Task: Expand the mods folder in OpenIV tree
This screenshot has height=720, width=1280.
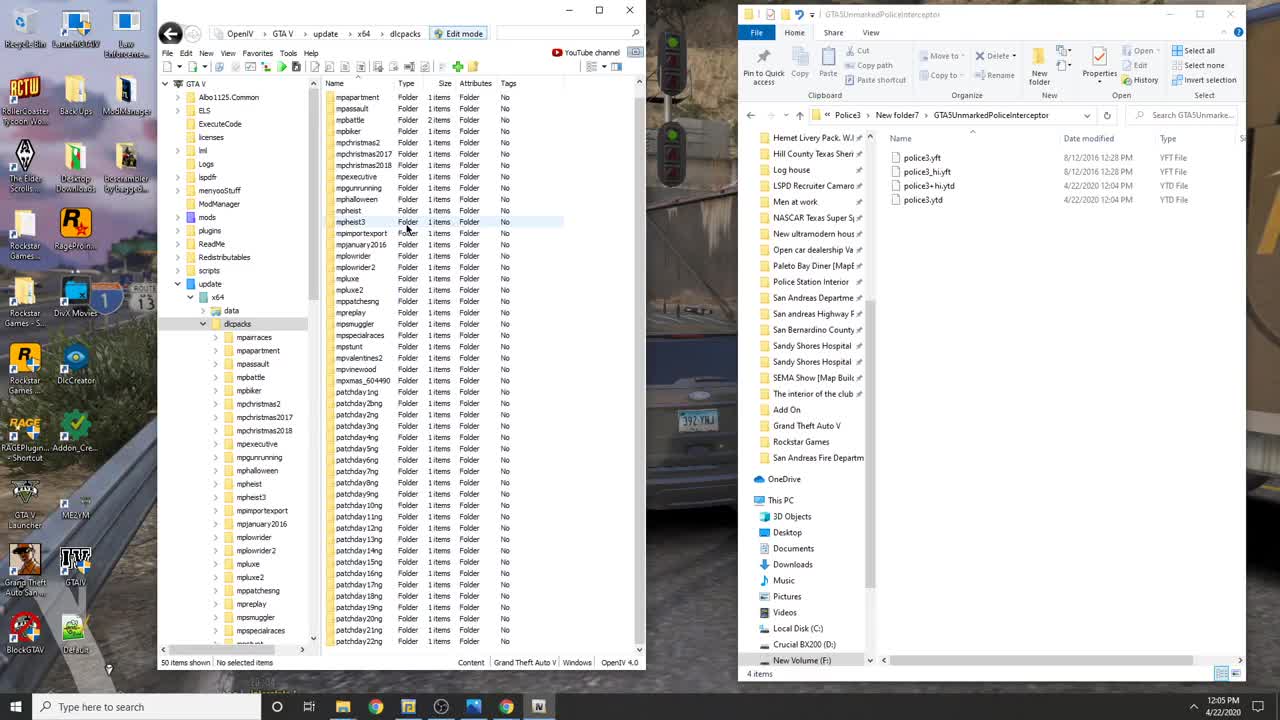Action: [178, 217]
